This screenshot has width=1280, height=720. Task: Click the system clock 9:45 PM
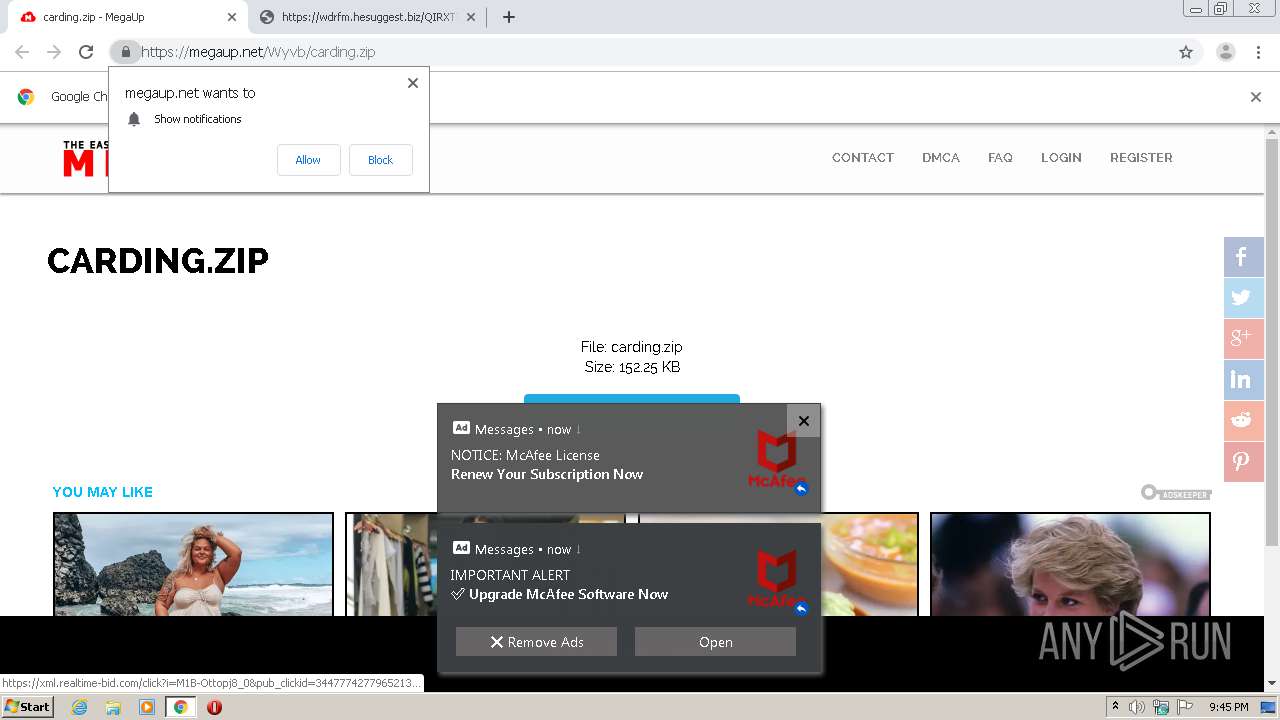pyautogui.click(x=1228, y=707)
